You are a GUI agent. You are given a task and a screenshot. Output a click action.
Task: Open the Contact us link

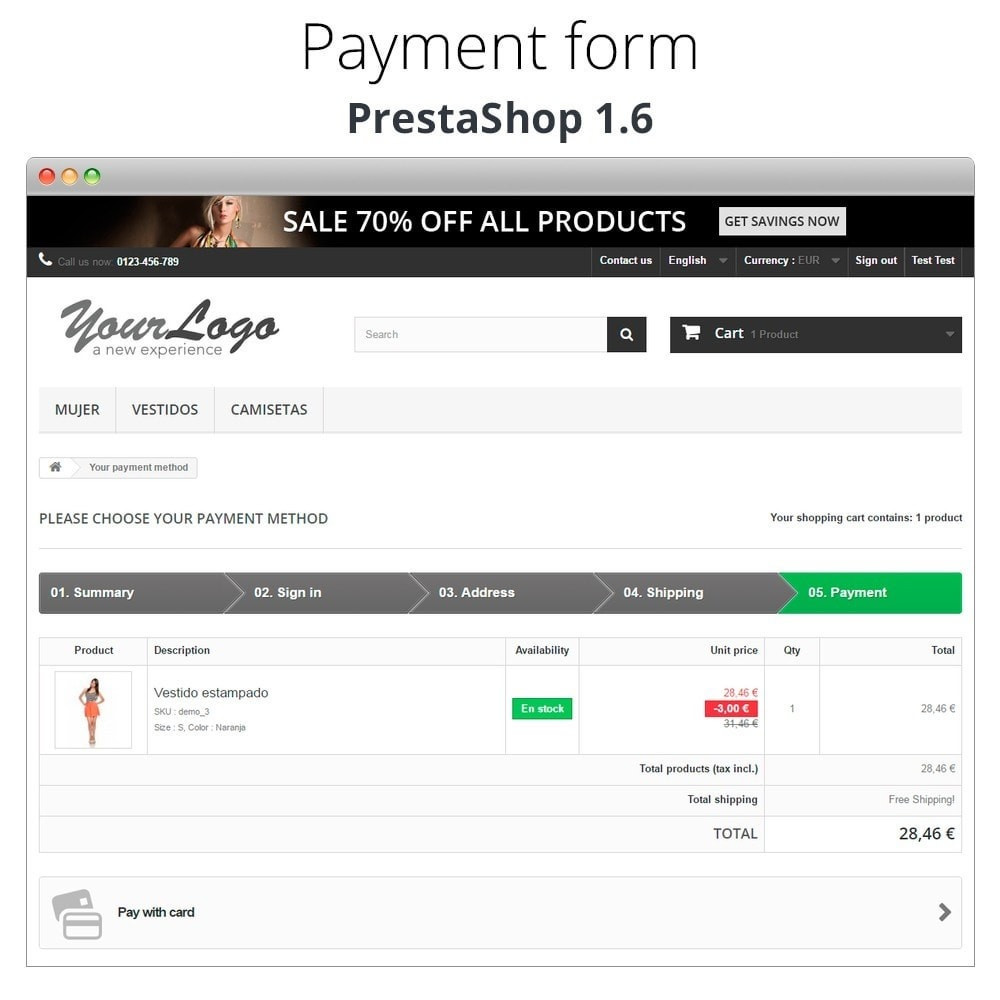point(625,261)
